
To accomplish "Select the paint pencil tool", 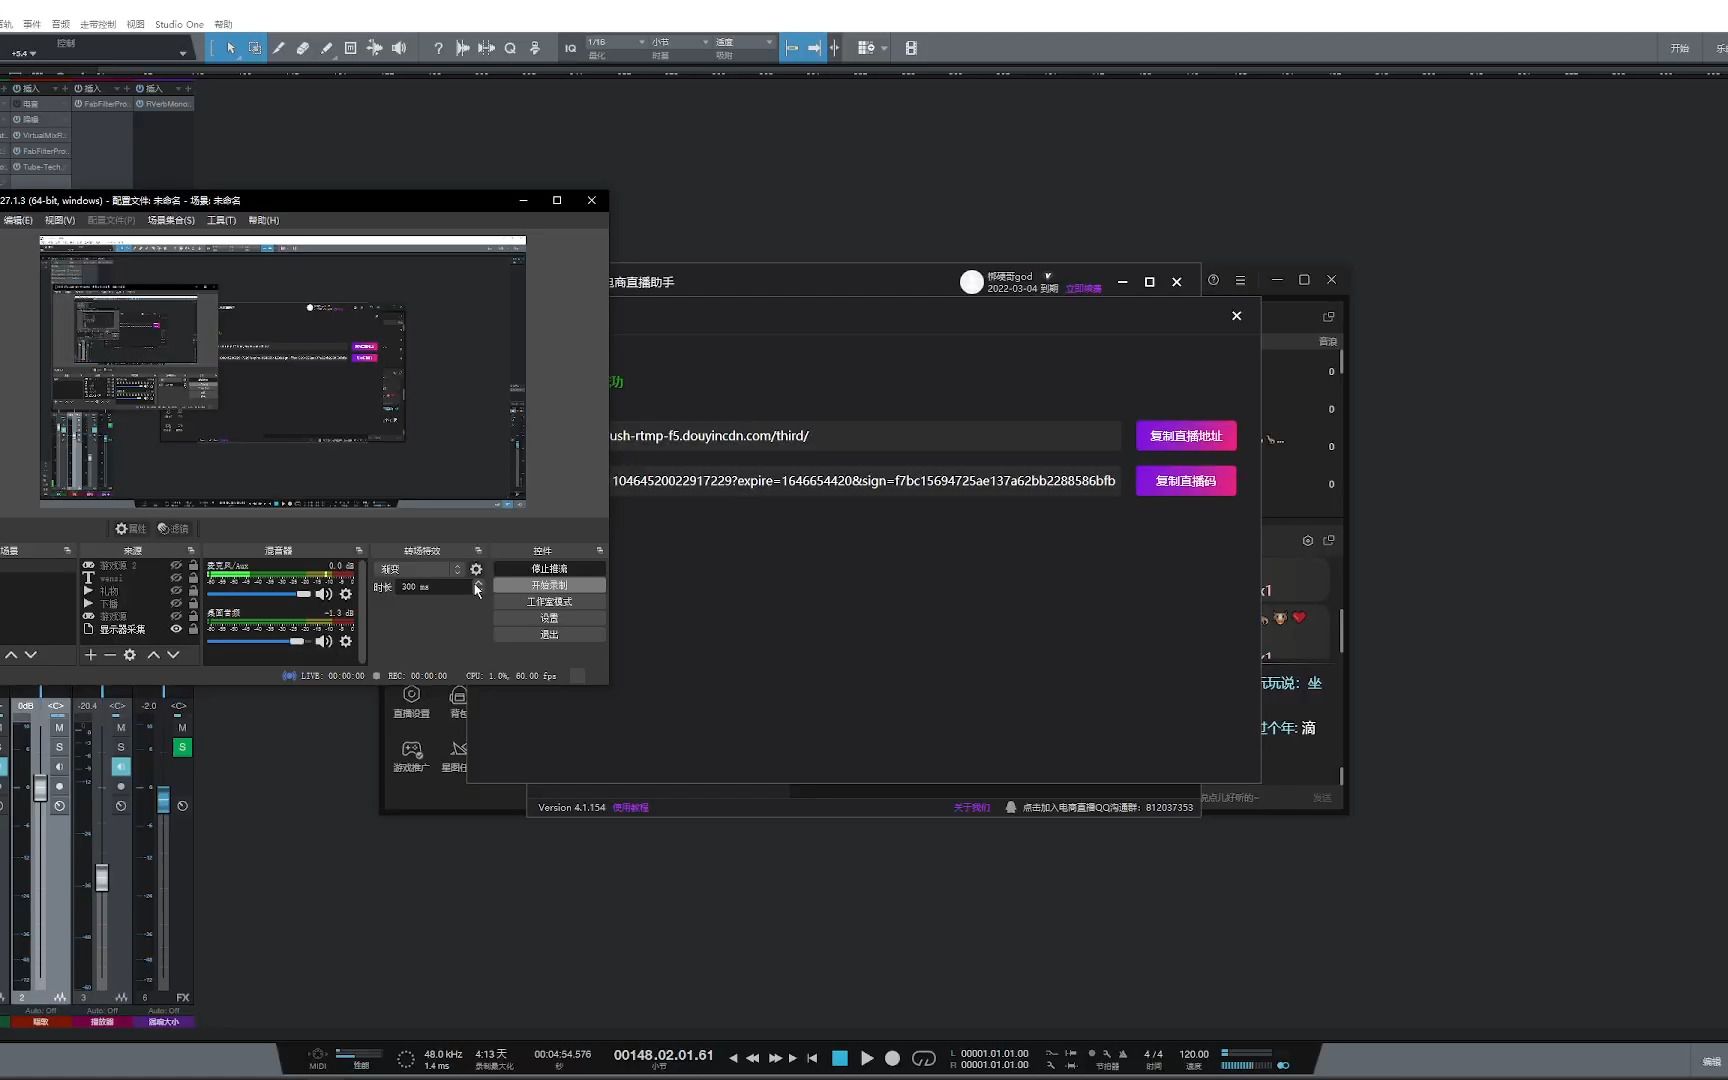I will [x=326, y=48].
